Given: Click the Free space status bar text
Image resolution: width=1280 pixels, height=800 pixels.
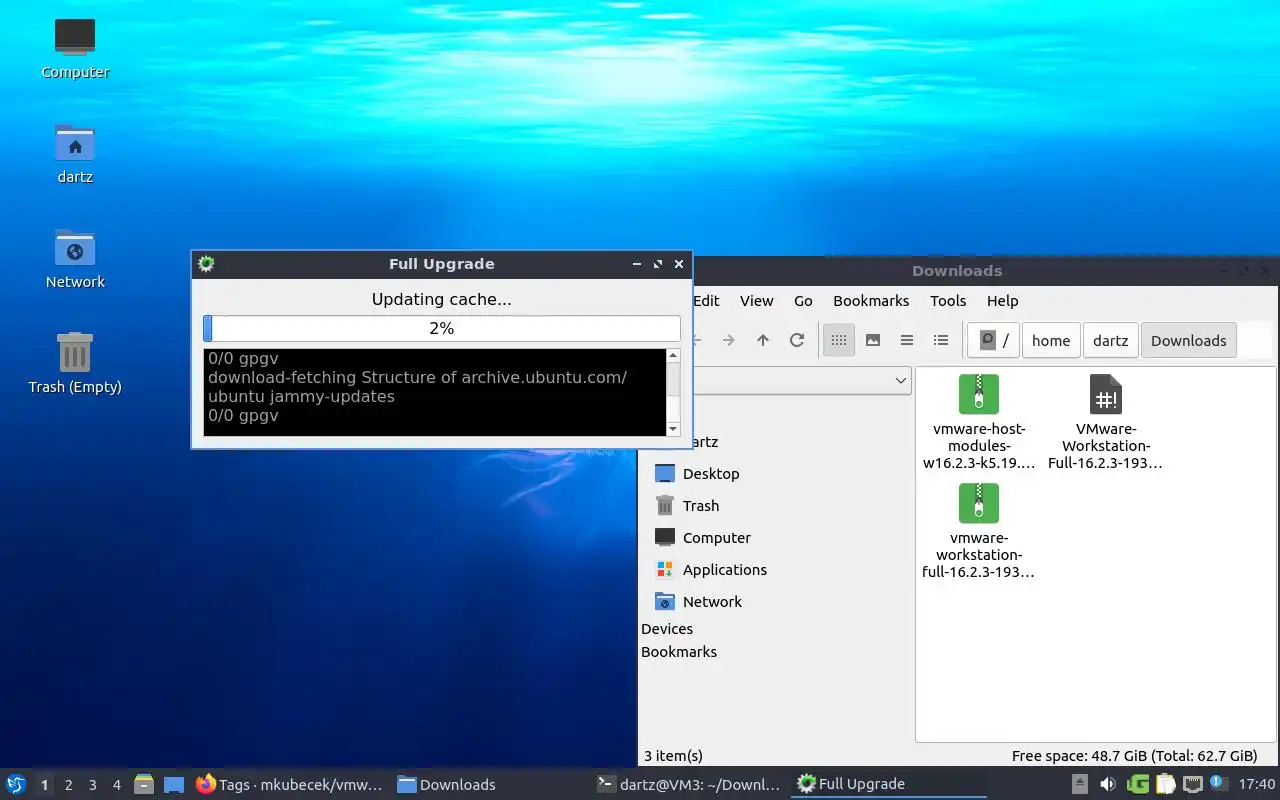Looking at the screenshot, I should [x=1134, y=756].
